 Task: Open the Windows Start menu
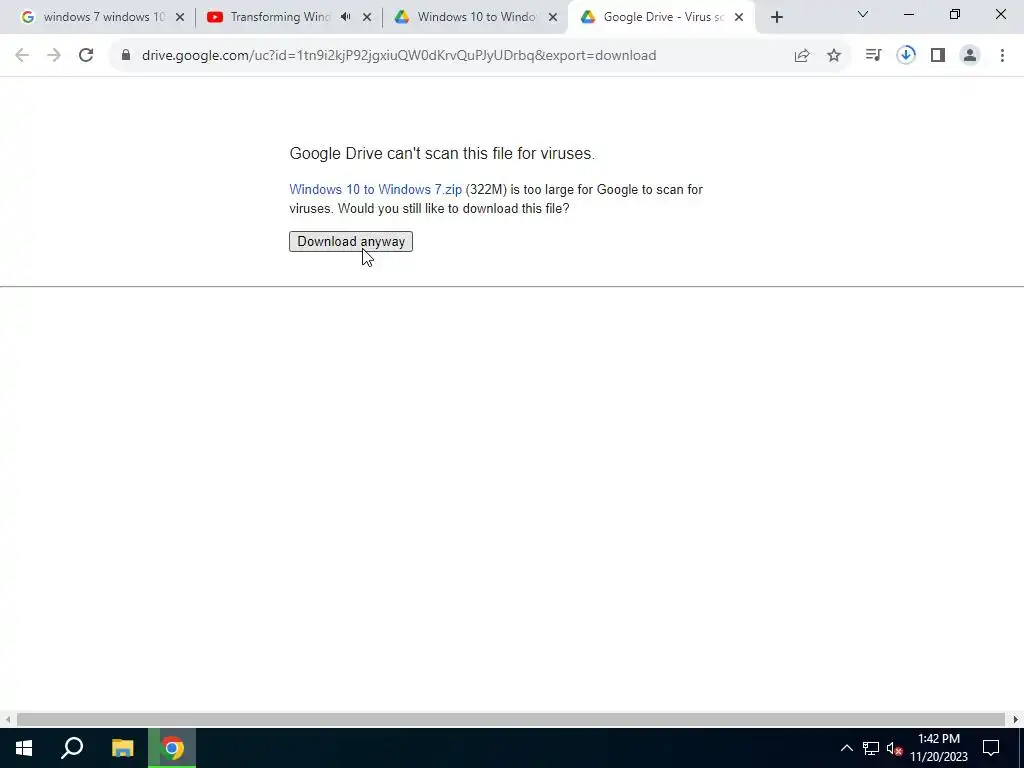click(x=24, y=748)
